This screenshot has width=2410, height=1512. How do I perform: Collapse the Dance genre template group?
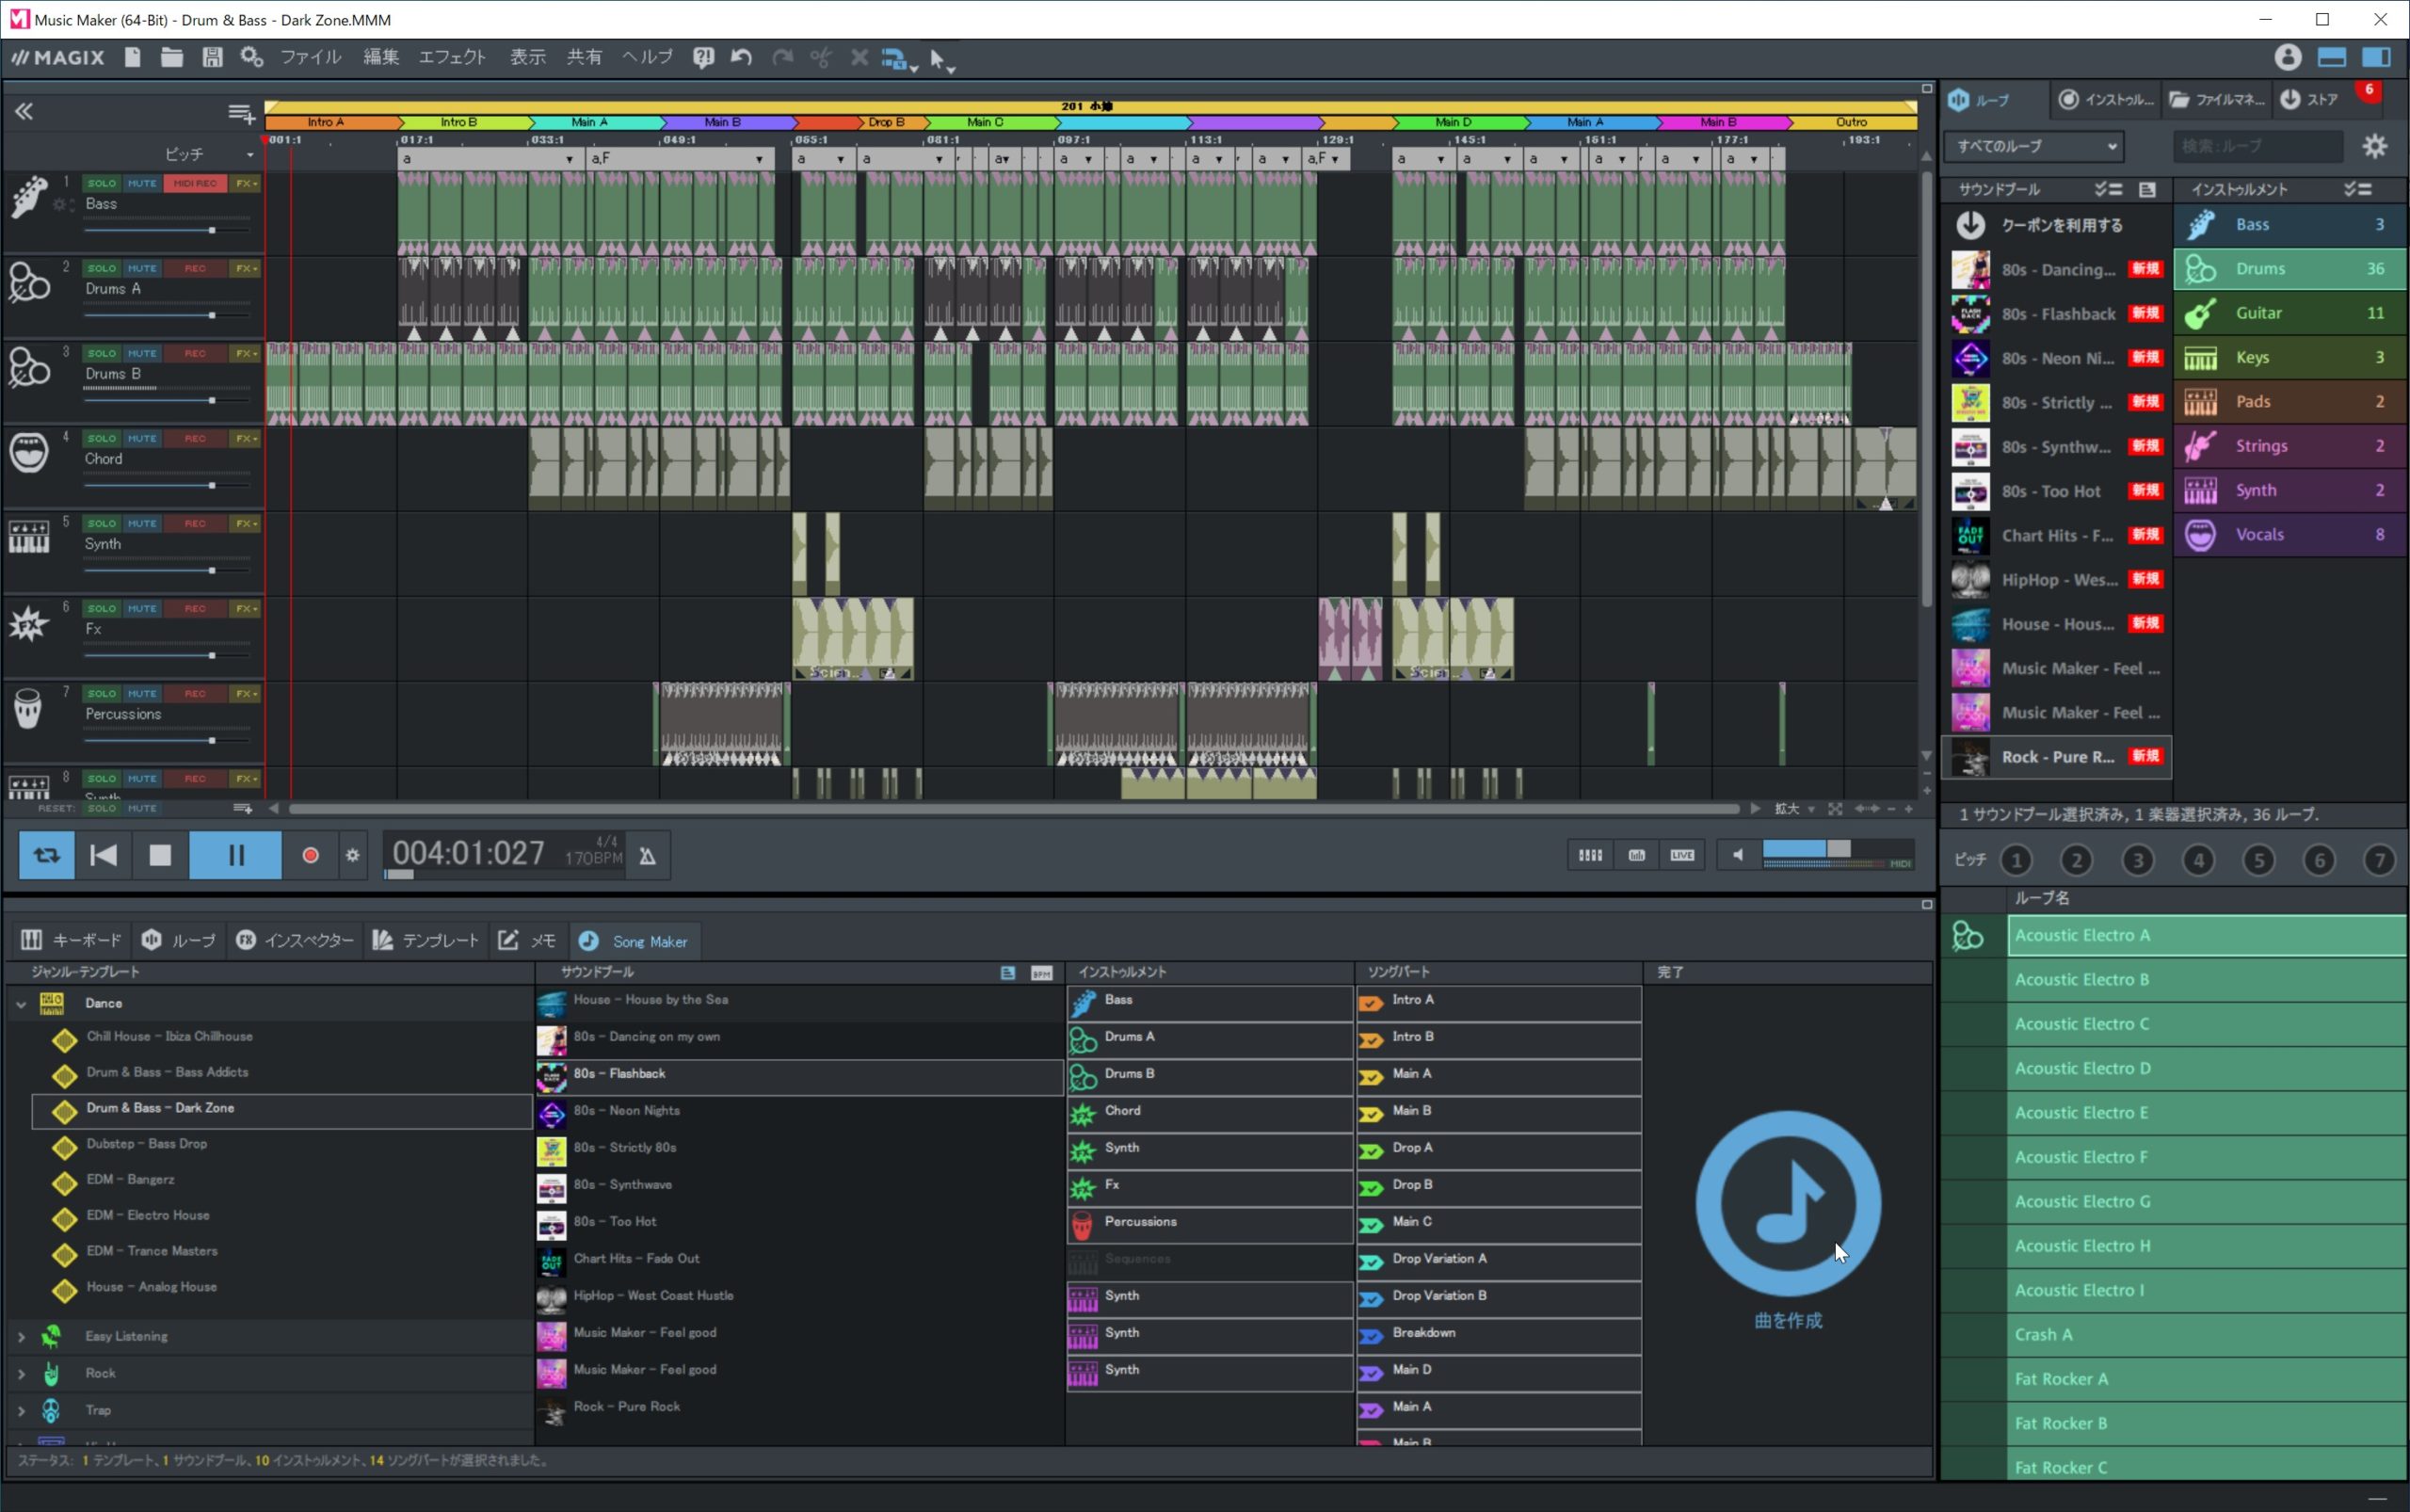tap(21, 1003)
